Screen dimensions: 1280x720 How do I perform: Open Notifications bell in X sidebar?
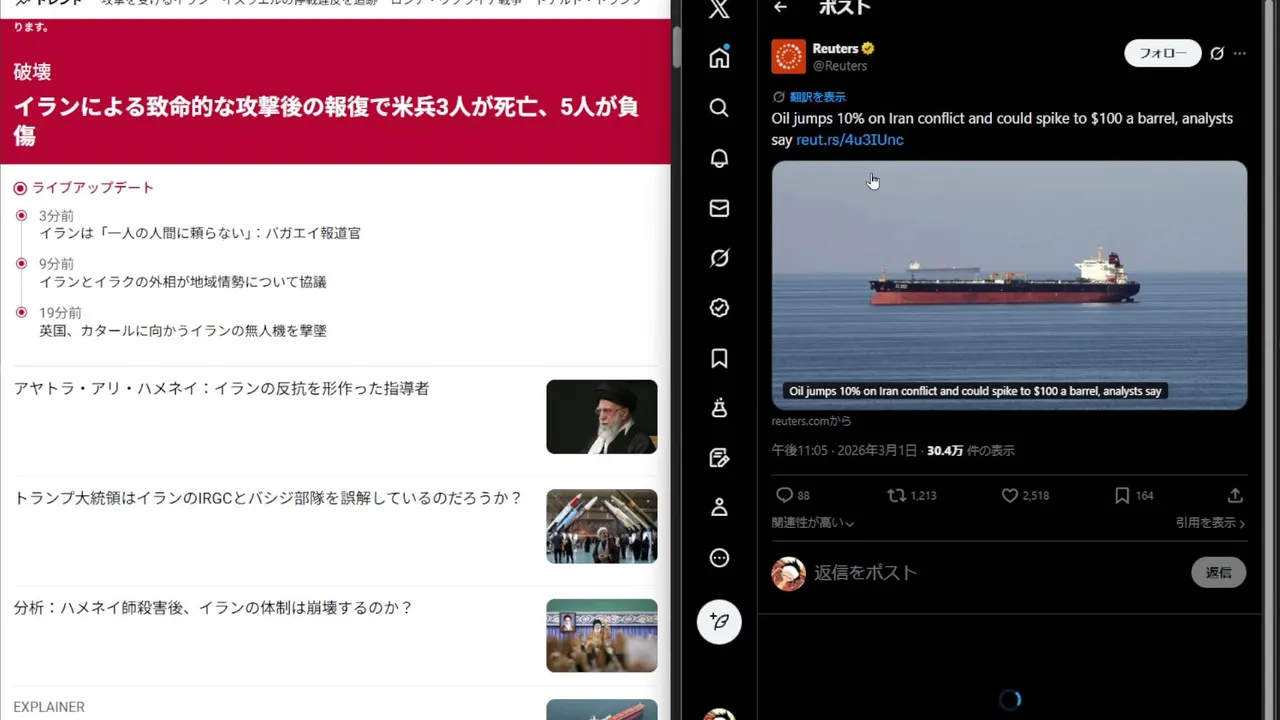(x=719, y=158)
